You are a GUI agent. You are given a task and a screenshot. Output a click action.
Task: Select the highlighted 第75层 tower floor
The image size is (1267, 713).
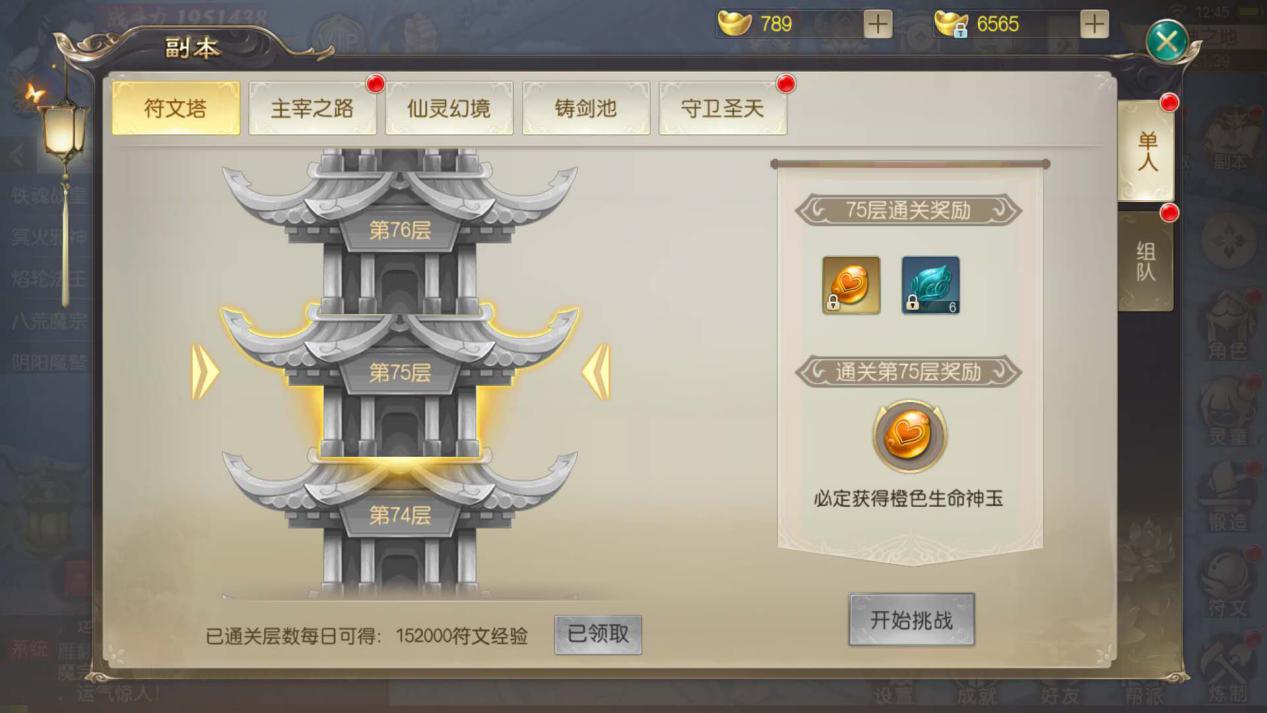point(400,373)
